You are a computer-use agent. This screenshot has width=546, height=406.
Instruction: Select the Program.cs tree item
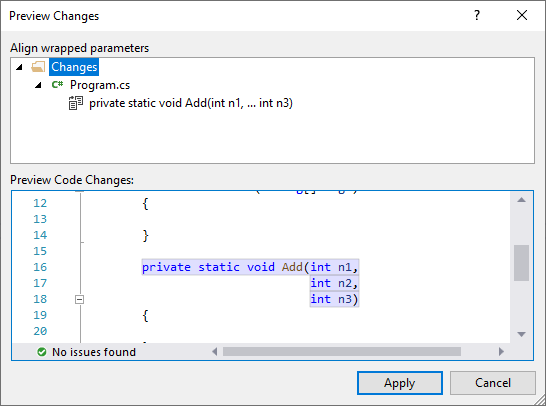pos(100,85)
